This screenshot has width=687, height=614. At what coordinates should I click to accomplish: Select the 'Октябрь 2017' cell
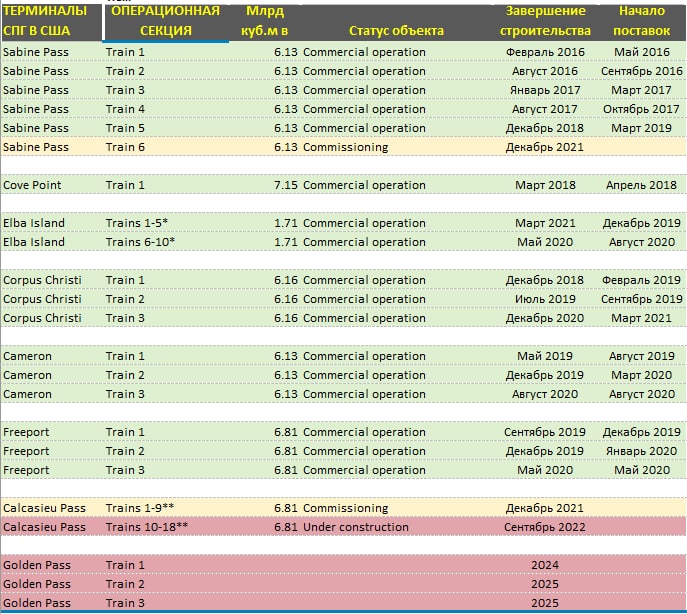641,109
